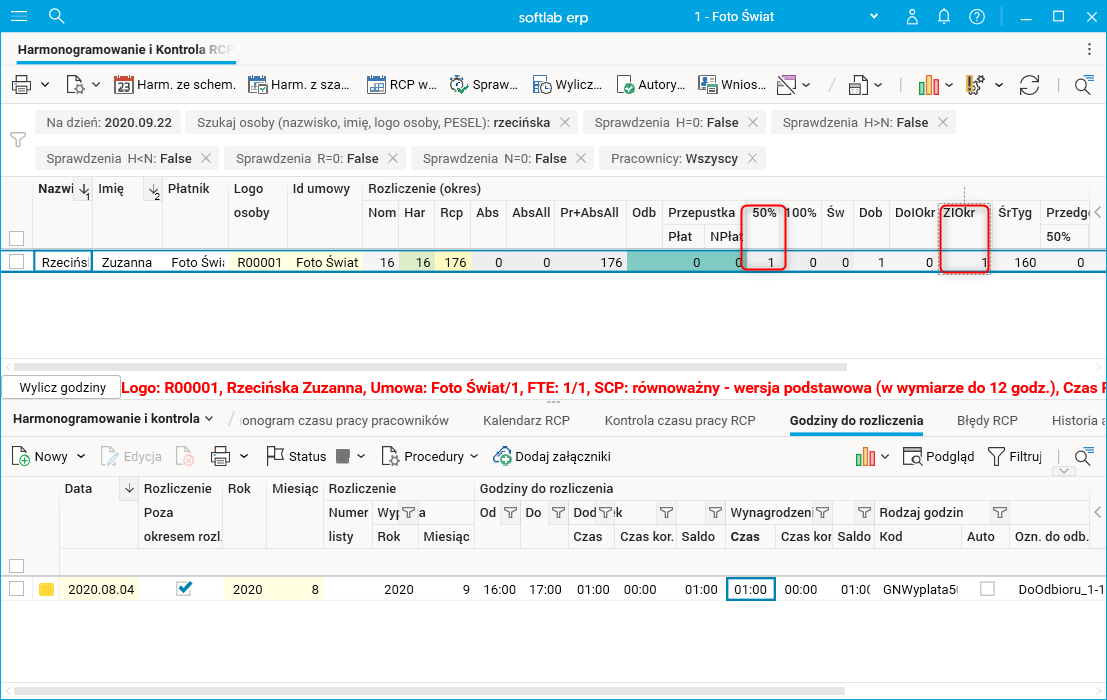1107x700 pixels.
Task: Open the vertical three-dots options menu
Action: (1089, 49)
